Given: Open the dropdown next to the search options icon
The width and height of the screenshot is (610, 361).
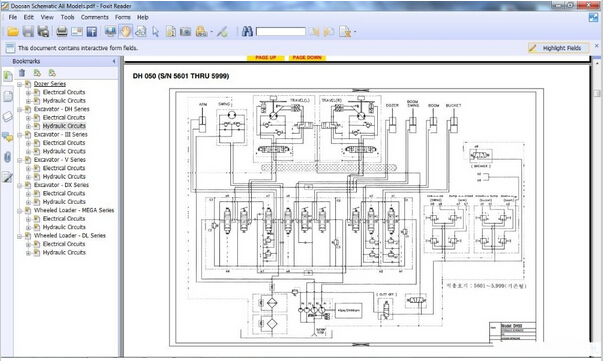Looking at the screenshot, I should (355, 32).
